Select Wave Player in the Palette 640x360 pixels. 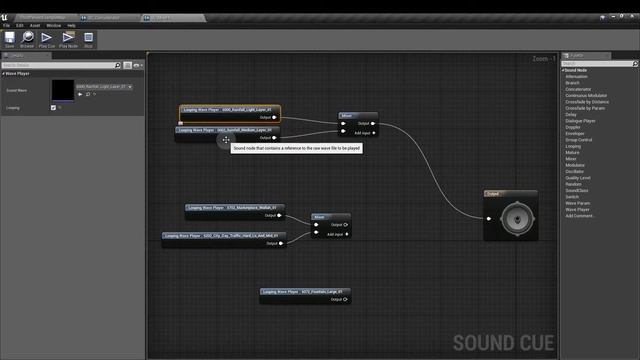577,210
